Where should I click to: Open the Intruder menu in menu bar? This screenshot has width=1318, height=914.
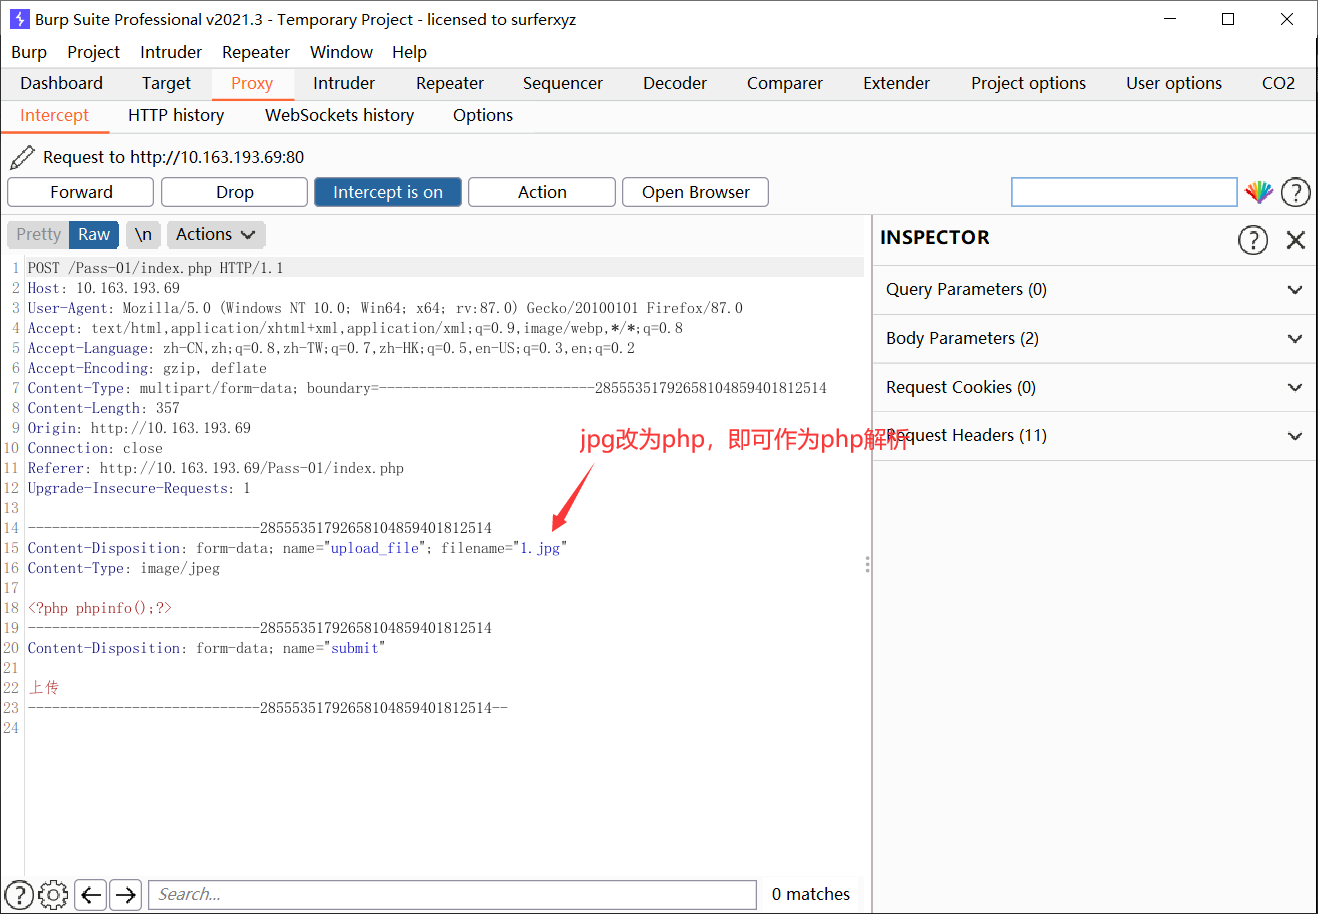tap(171, 52)
